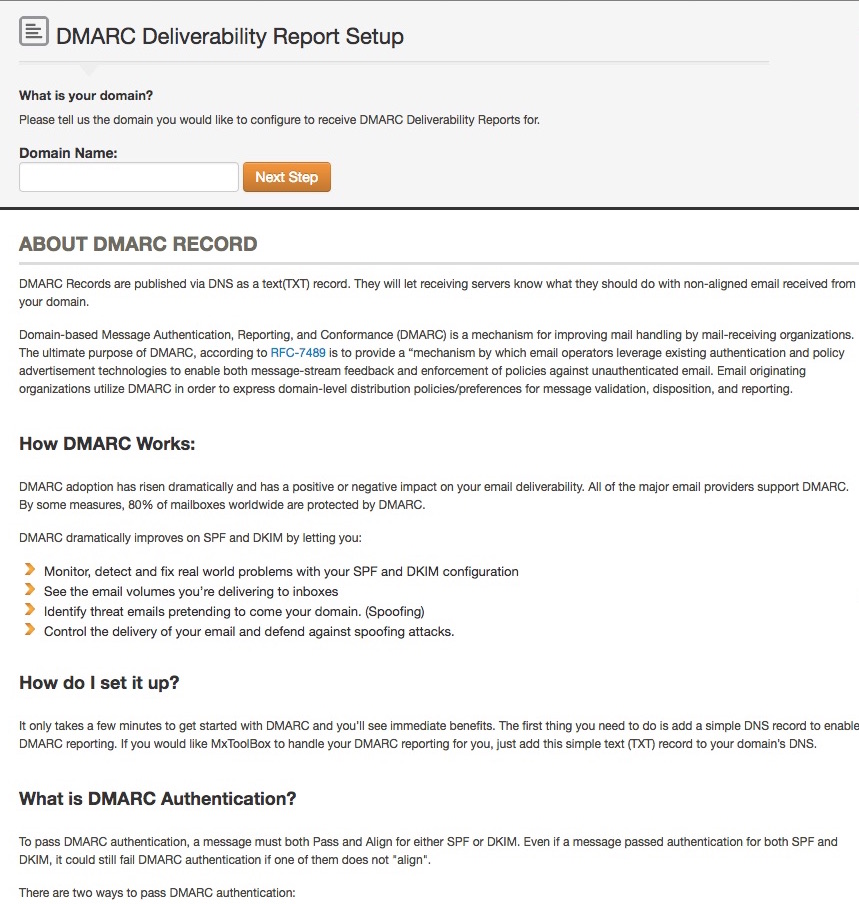The width and height of the screenshot is (859, 904).
Task: Click the instruction text below the domain question
Action: coord(279,119)
